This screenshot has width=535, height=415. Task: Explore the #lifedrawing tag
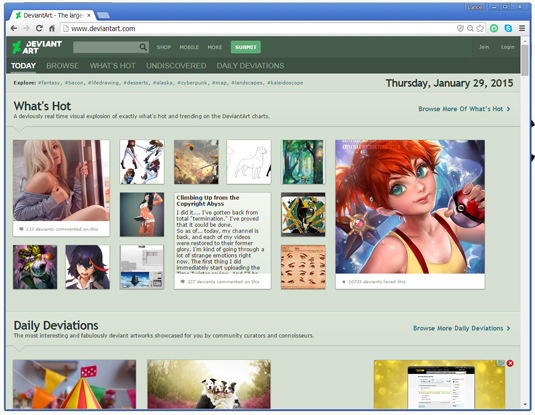(103, 83)
